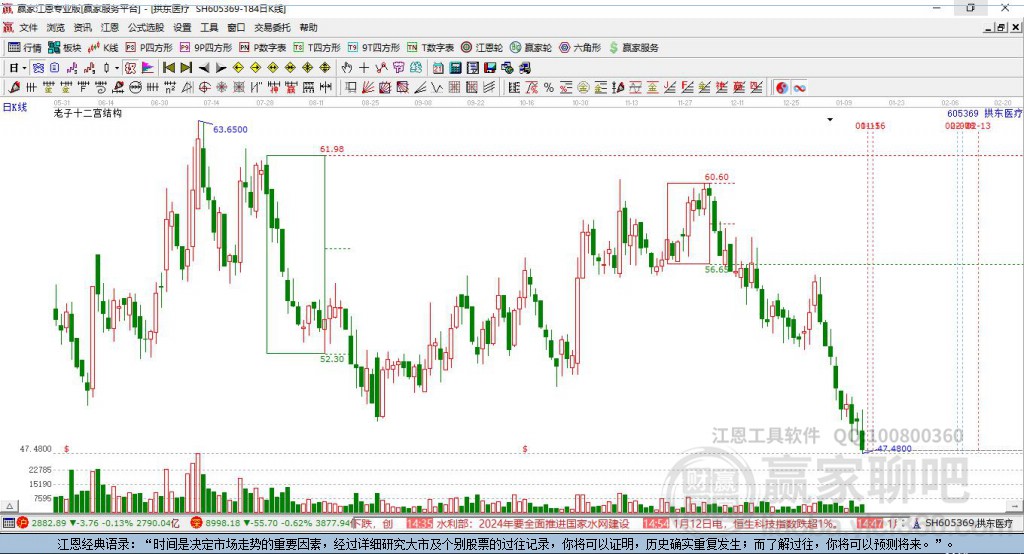This screenshot has width=1024, height=554.
Task: Select the hand pan tool
Action: 346,68
